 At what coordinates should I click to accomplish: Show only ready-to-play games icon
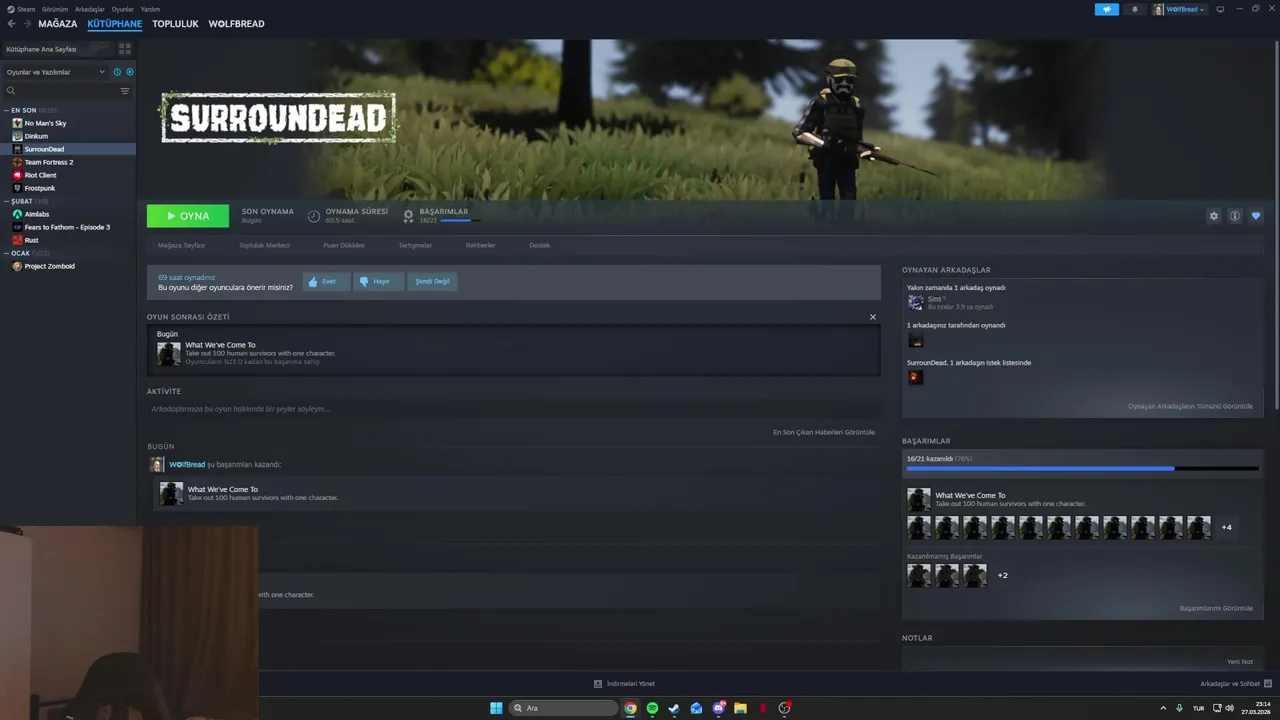click(x=130, y=72)
